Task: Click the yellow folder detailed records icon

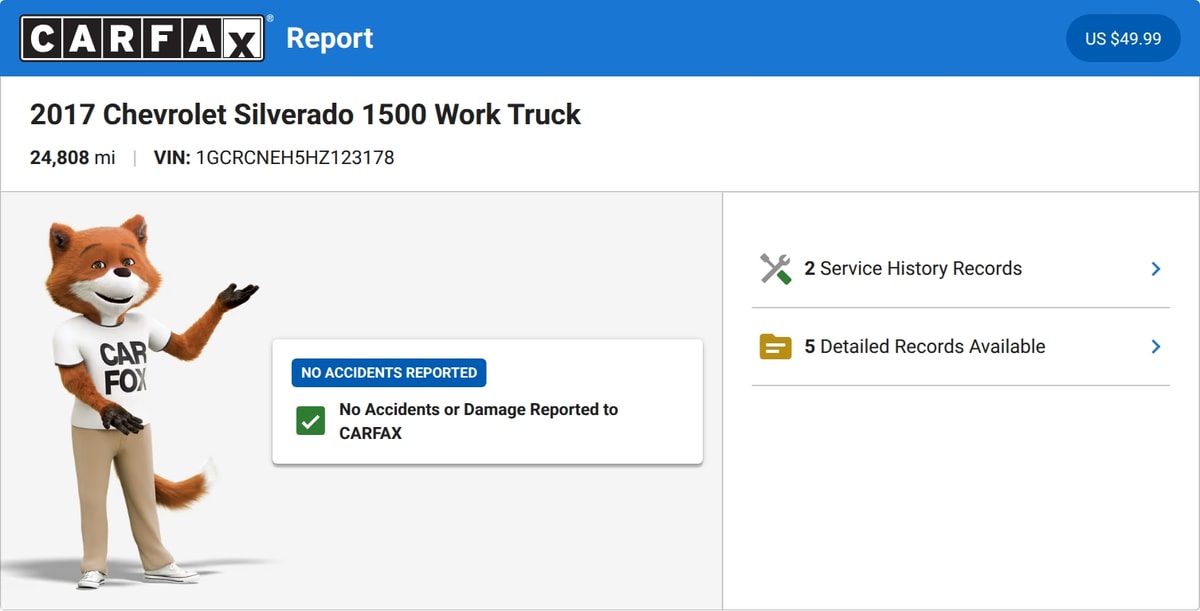Action: 775,347
